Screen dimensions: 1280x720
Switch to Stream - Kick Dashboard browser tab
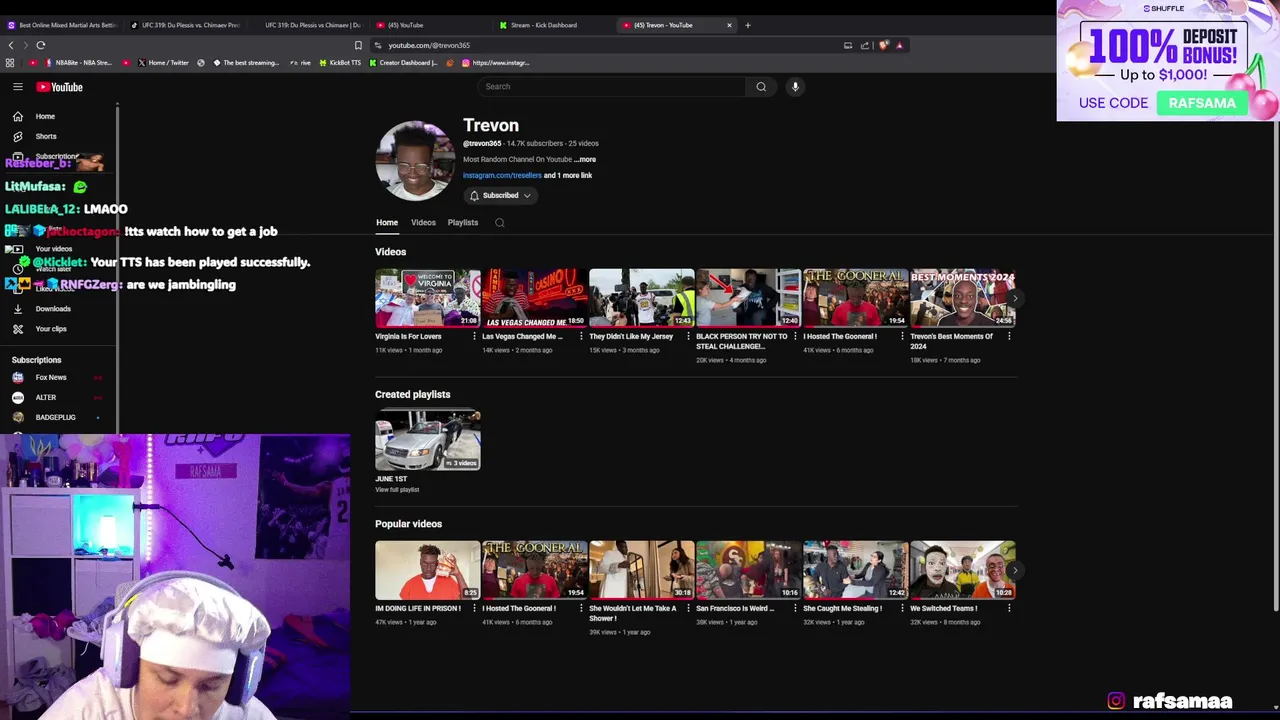[543, 25]
